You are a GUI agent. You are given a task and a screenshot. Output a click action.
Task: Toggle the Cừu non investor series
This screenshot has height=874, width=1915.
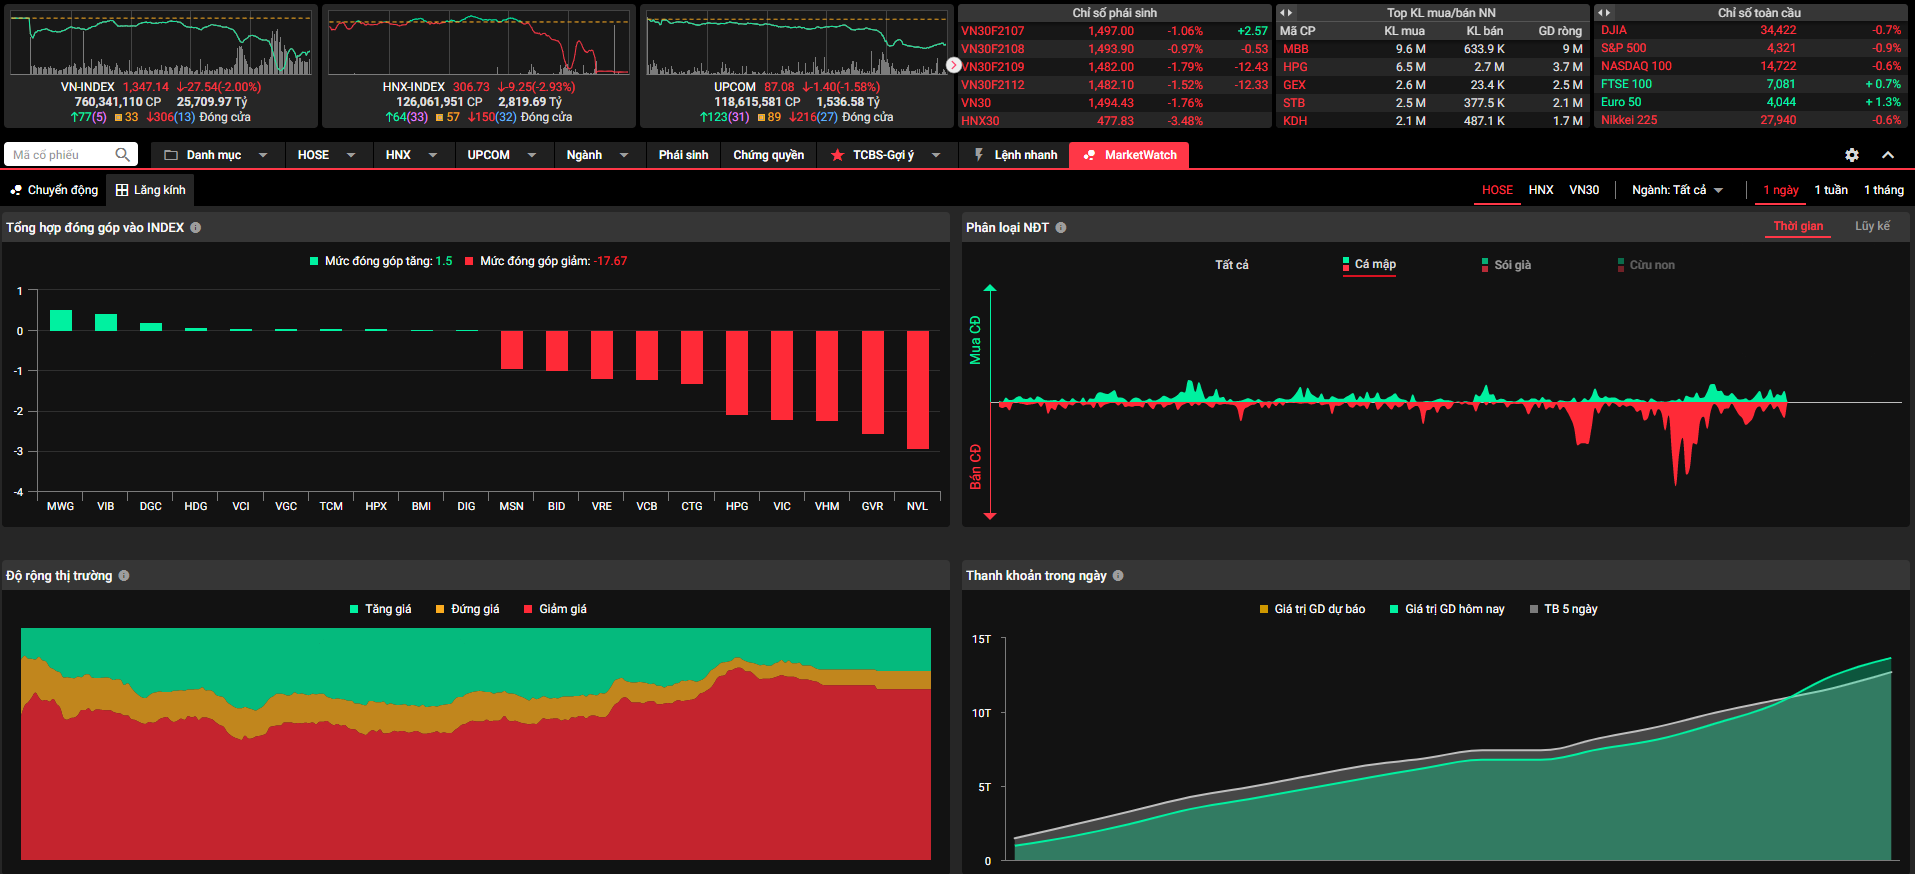1646,265
